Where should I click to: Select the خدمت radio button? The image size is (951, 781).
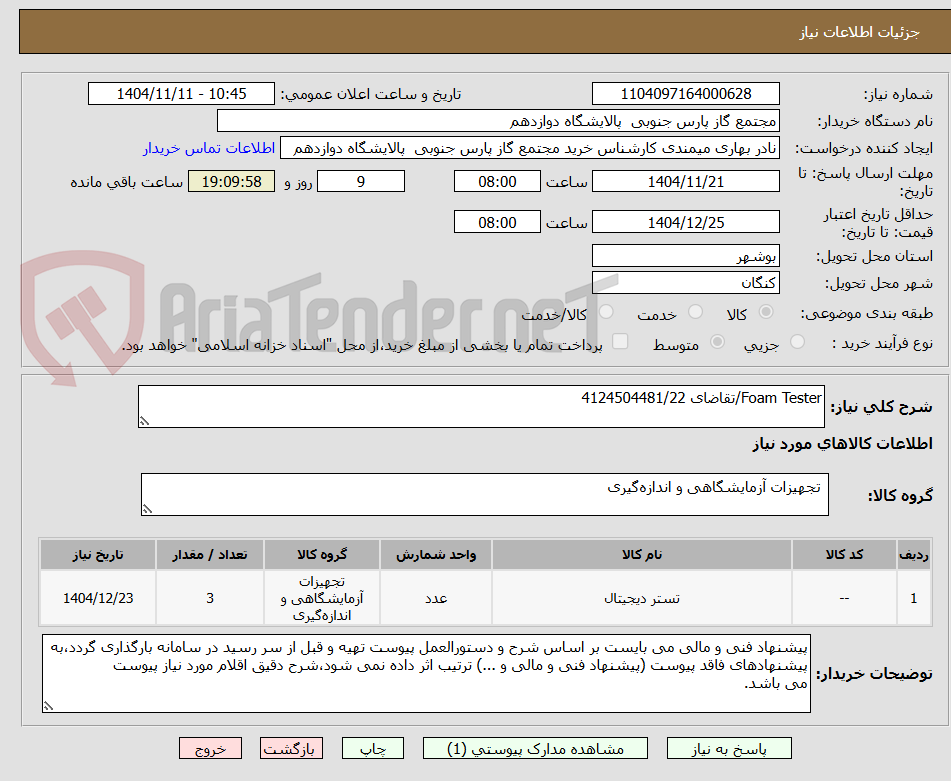point(696,312)
